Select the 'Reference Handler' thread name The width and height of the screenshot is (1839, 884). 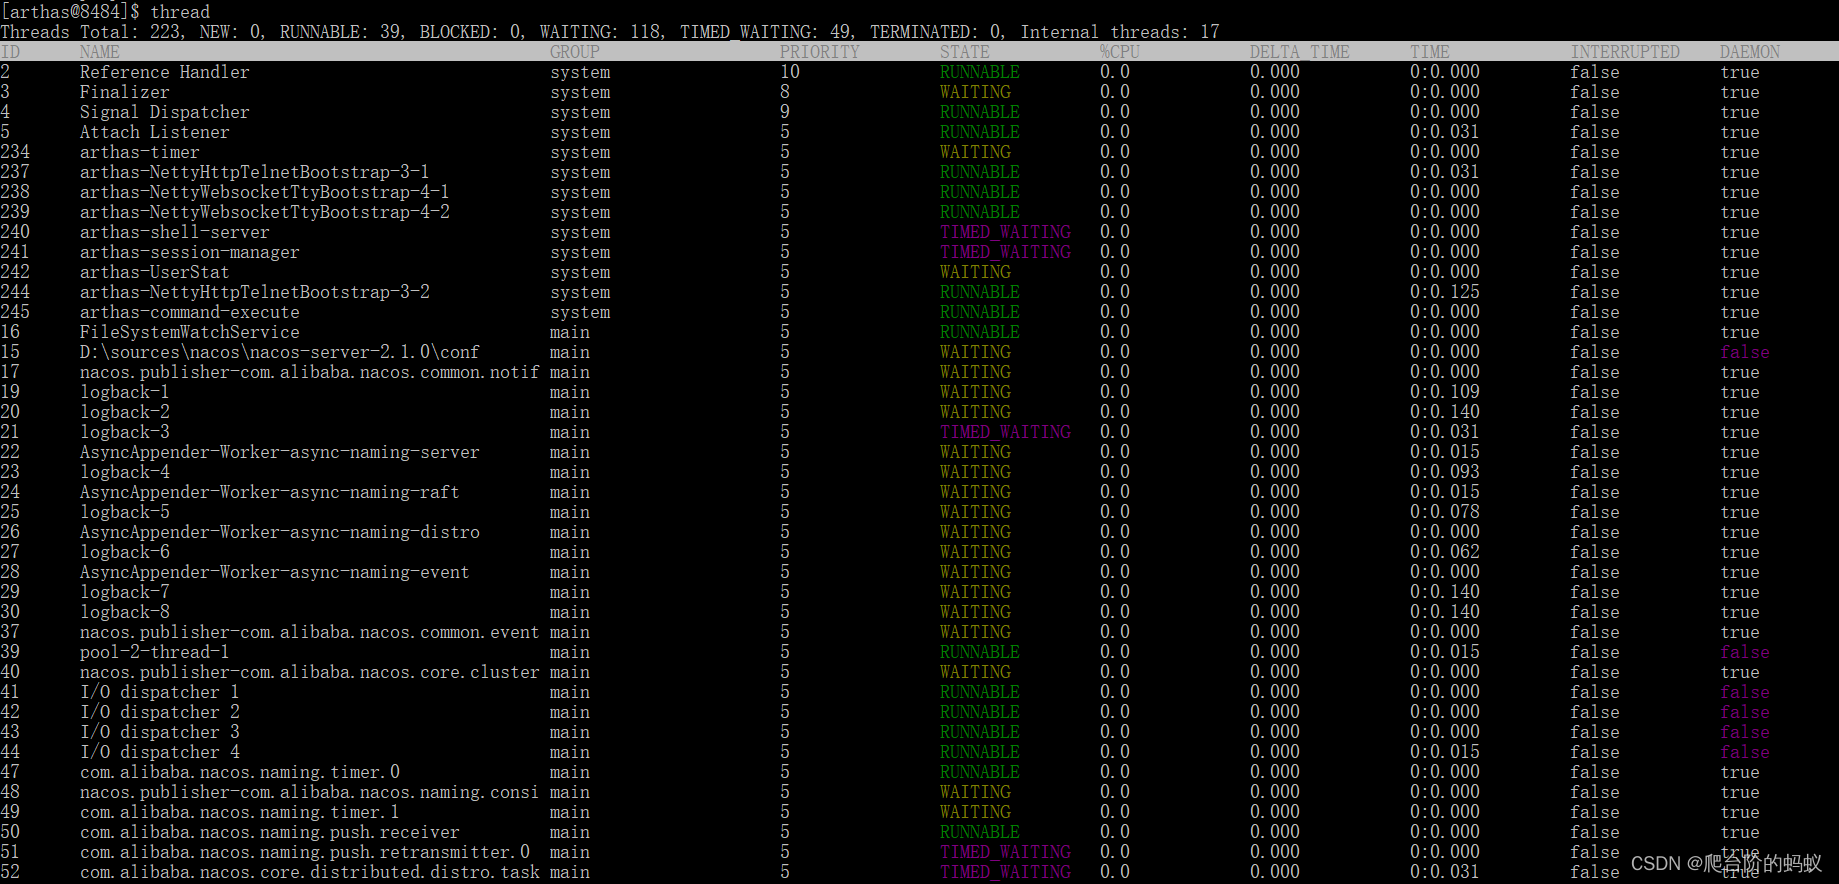(165, 72)
